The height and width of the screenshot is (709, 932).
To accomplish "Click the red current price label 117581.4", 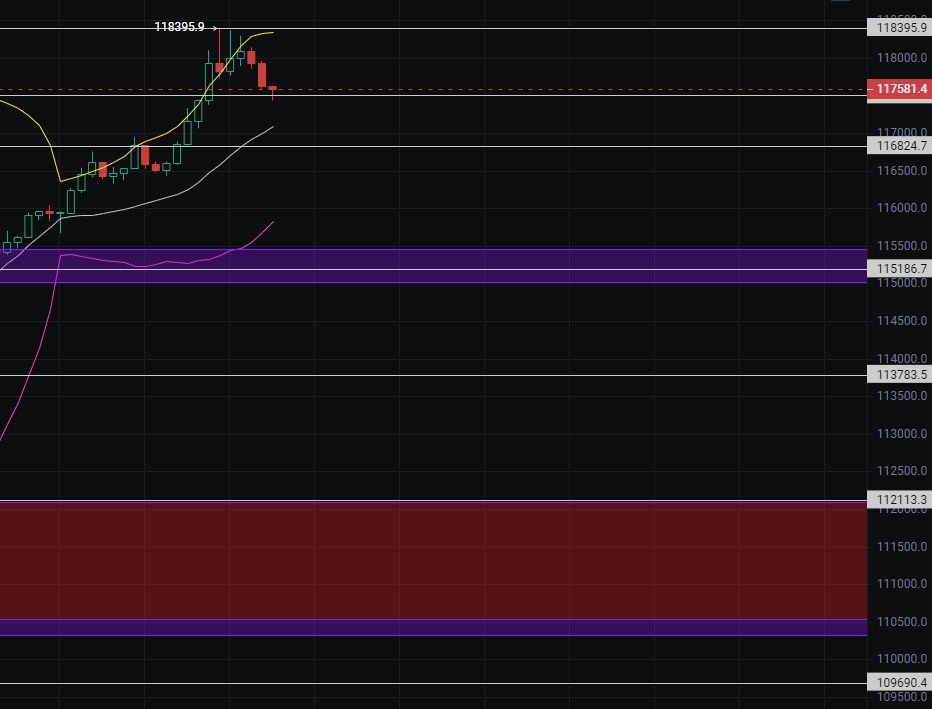I will (x=901, y=89).
